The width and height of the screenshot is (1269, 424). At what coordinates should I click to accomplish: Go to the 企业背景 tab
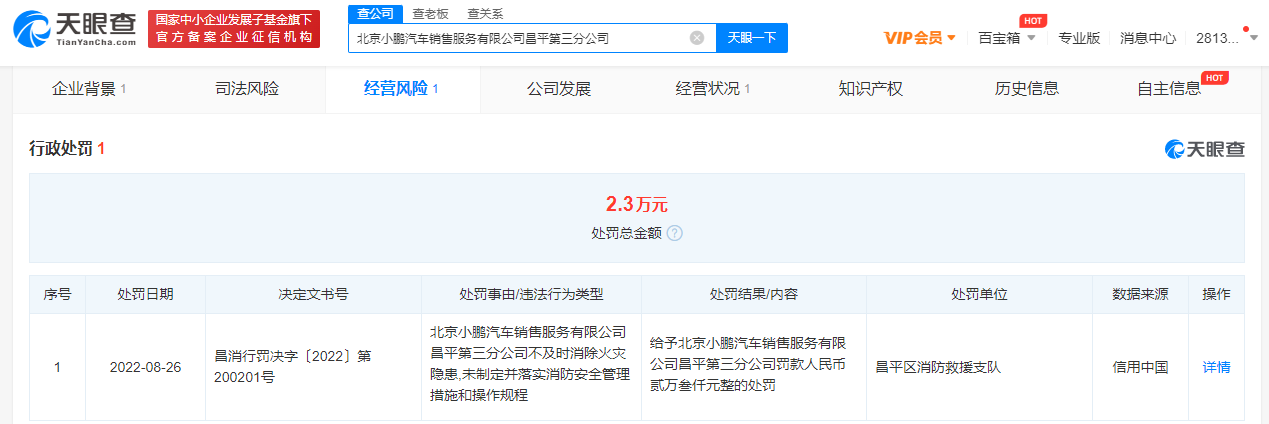coord(89,89)
